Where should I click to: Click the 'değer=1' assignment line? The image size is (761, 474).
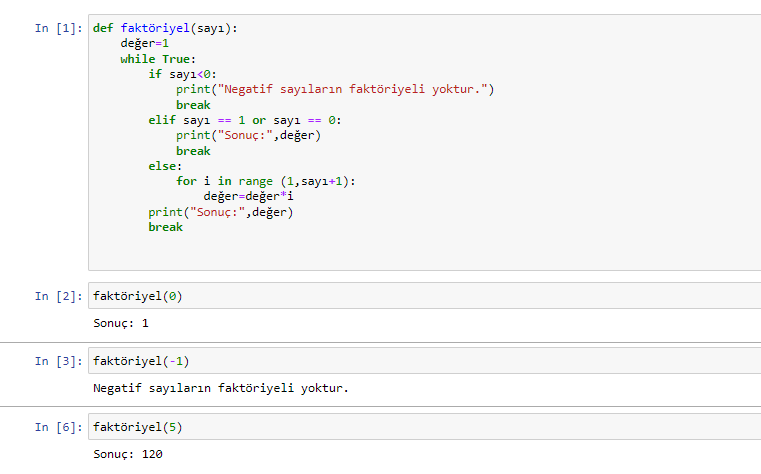tap(145, 44)
